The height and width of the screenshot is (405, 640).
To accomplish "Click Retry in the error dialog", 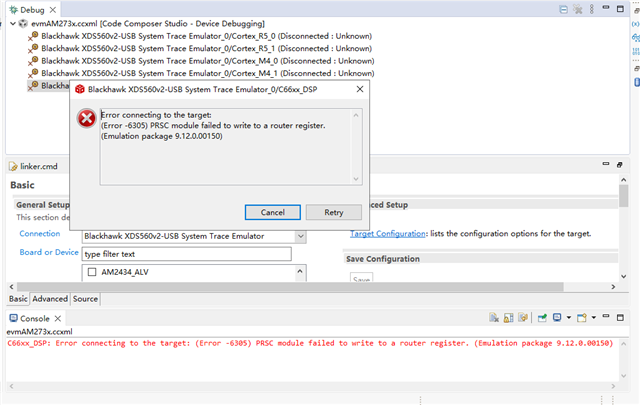I will pos(334,212).
